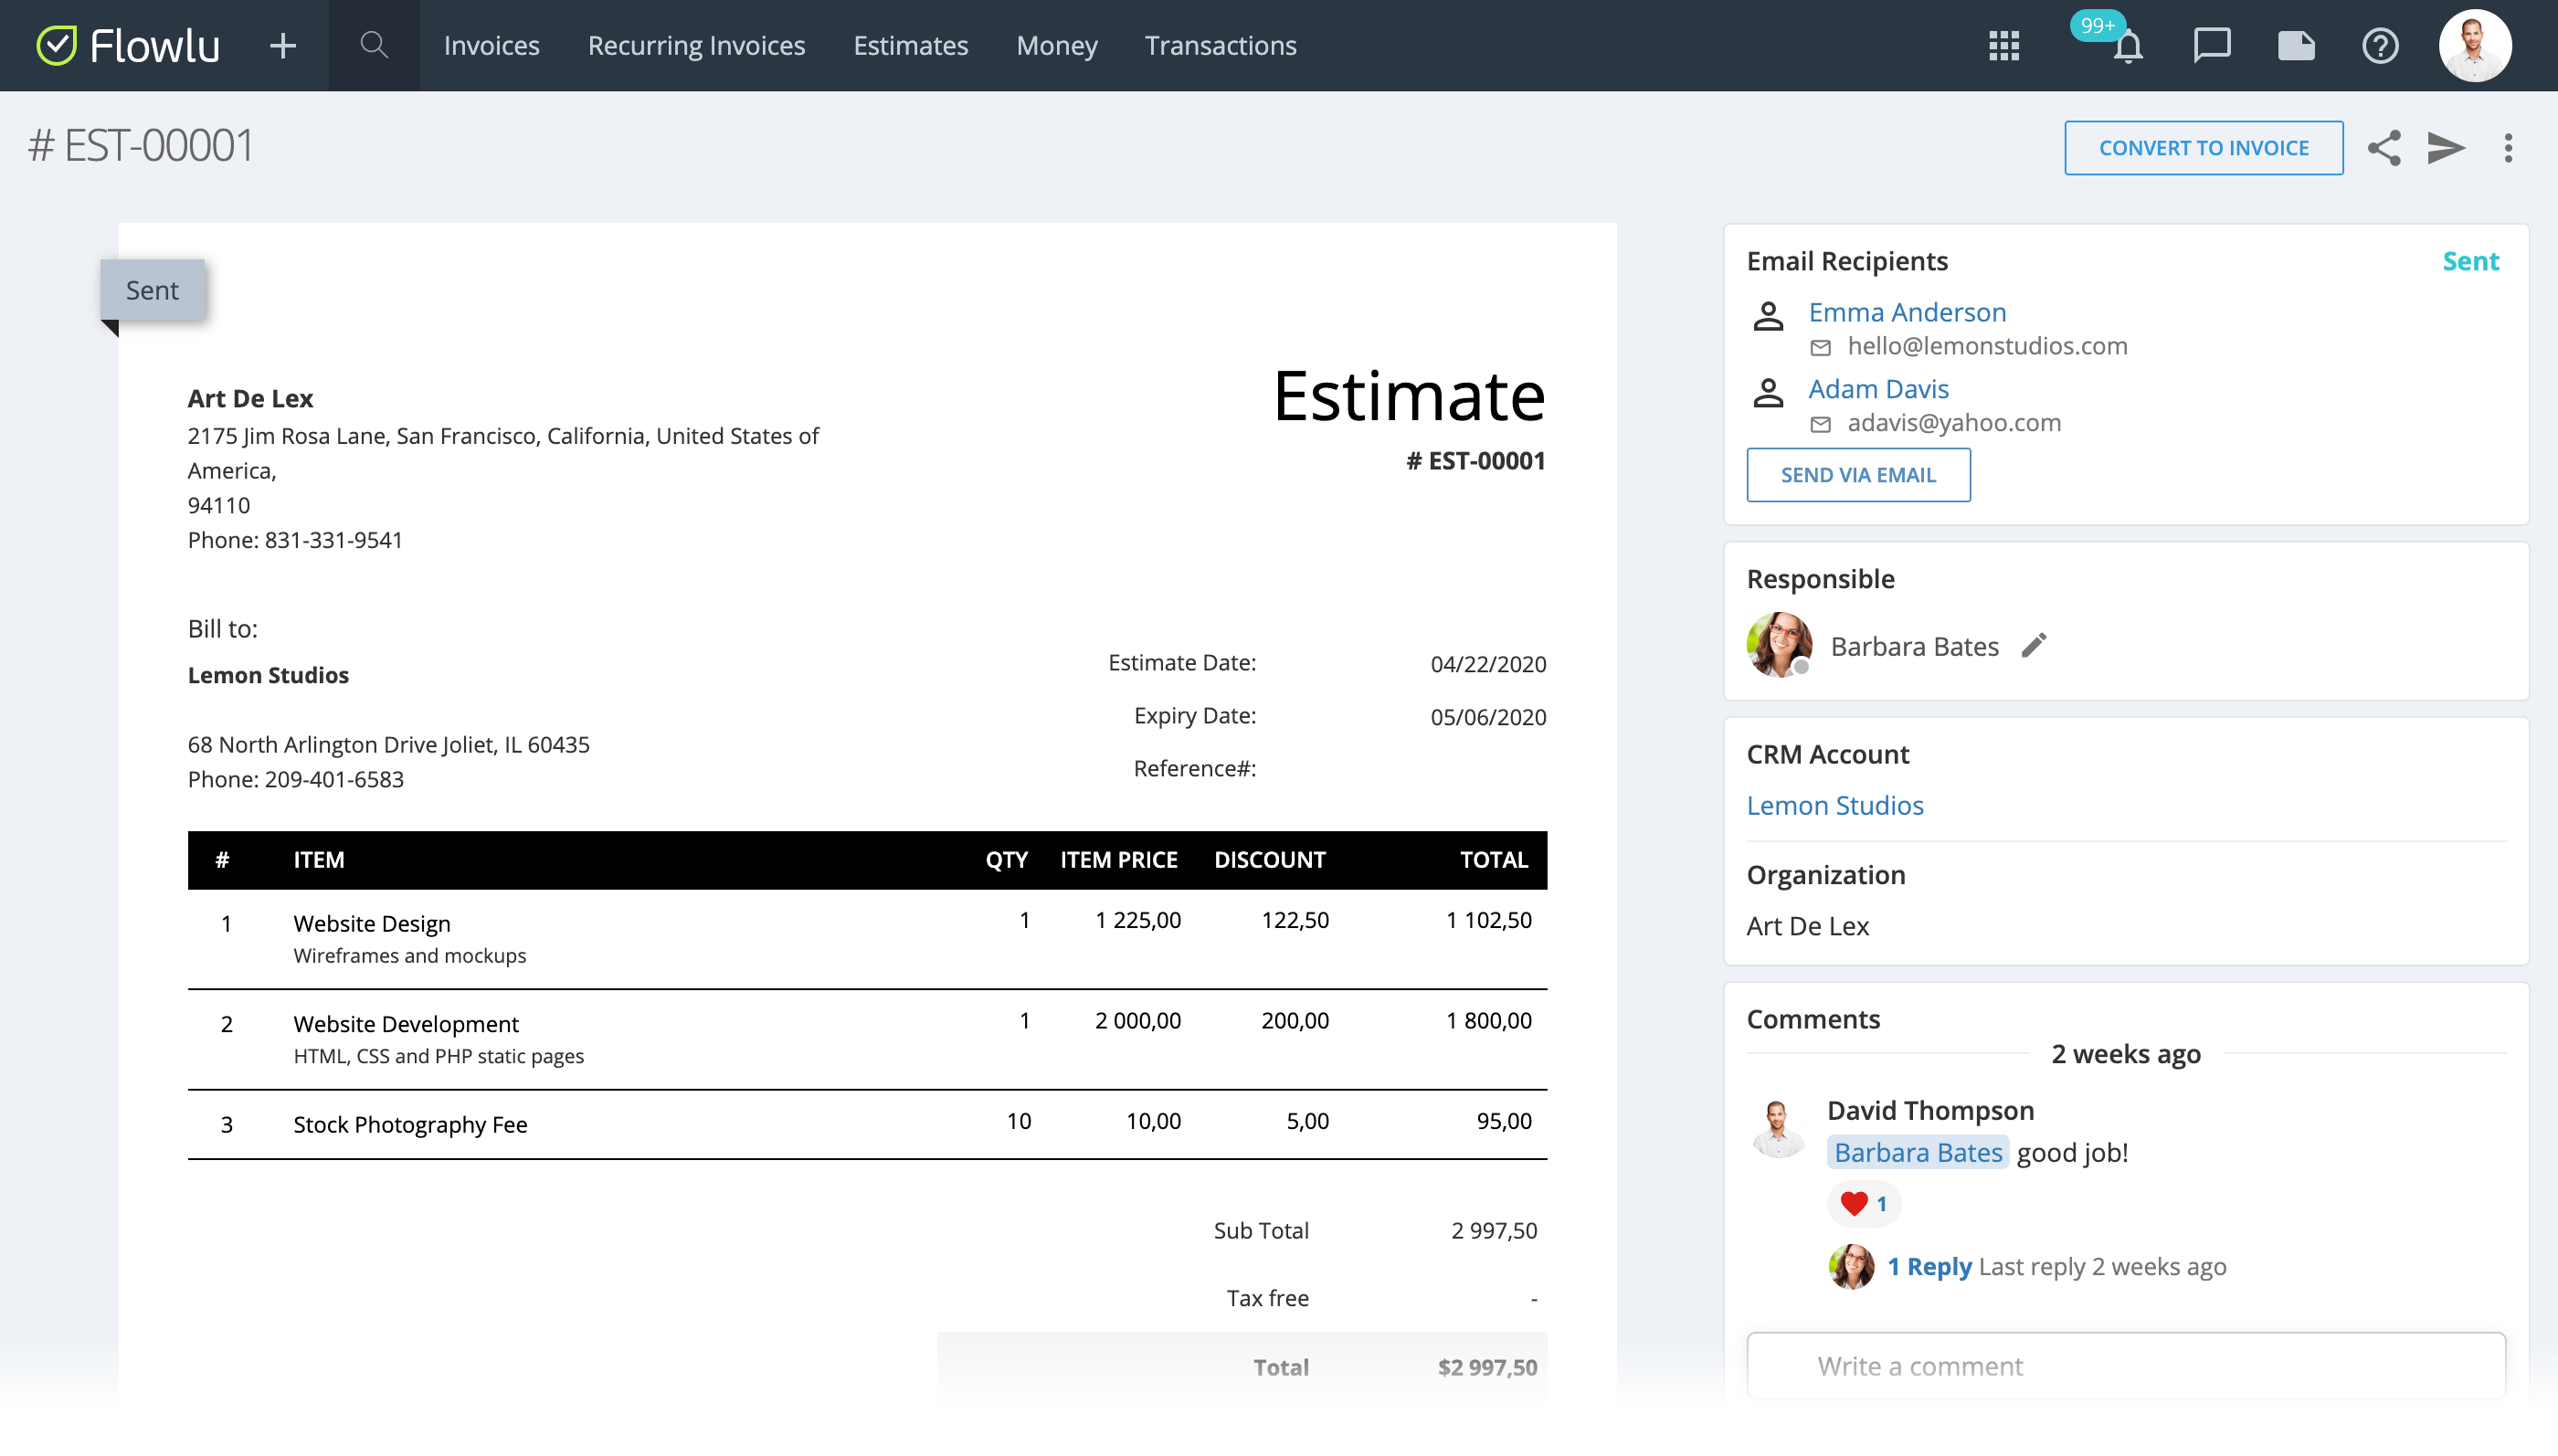Click Emma Anderson's person icon
This screenshot has width=2558, height=1456.
click(1768, 316)
